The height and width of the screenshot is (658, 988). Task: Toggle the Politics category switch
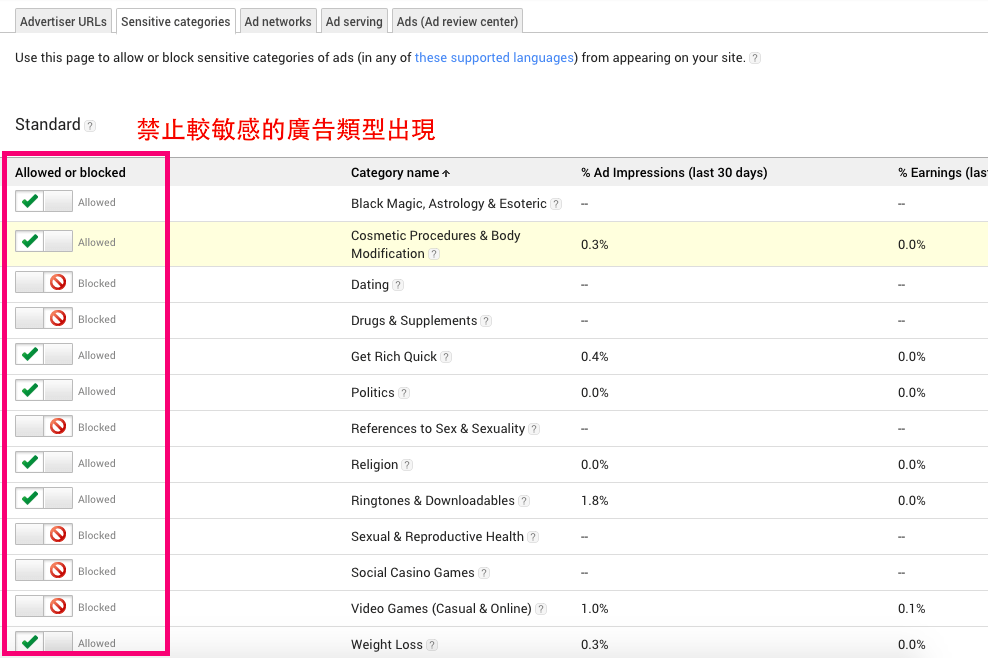point(44,390)
